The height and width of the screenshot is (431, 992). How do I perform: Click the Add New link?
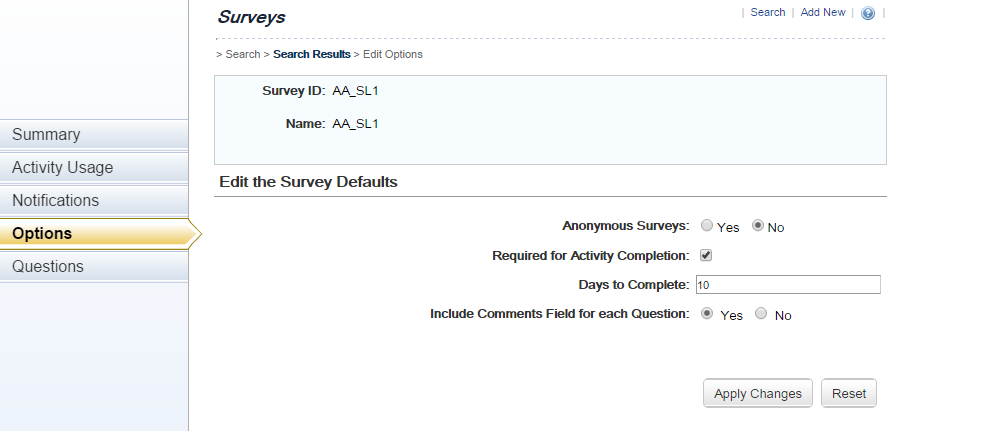(822, 12)
